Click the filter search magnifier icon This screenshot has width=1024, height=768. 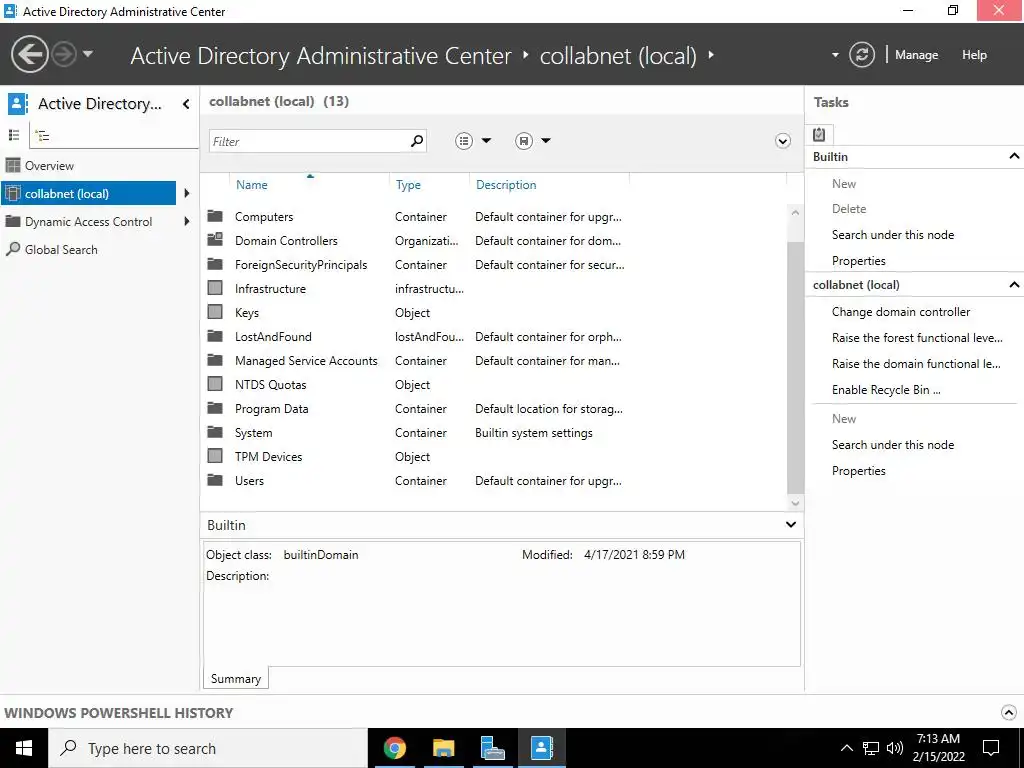[x=417, y=140]
